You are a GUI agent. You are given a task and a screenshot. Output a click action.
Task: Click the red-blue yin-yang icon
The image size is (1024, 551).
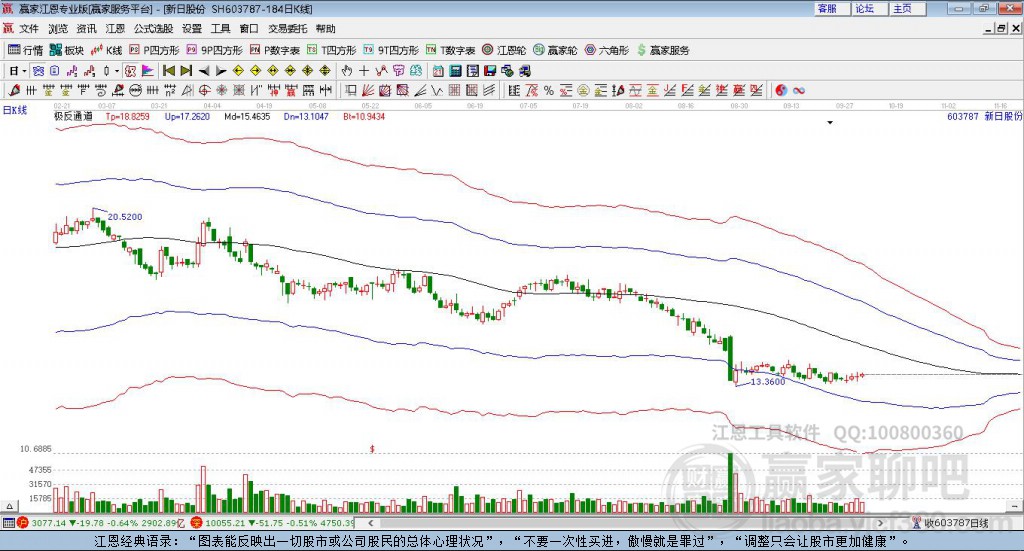(x=781, y=91)
